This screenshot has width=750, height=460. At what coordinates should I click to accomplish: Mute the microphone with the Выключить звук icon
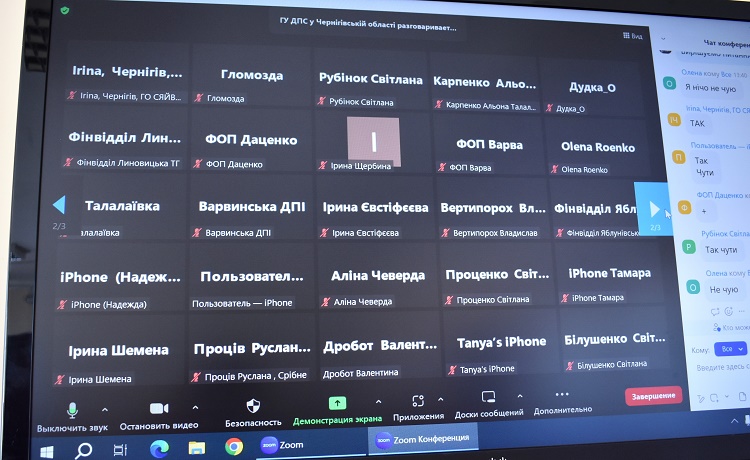point(72,410)
